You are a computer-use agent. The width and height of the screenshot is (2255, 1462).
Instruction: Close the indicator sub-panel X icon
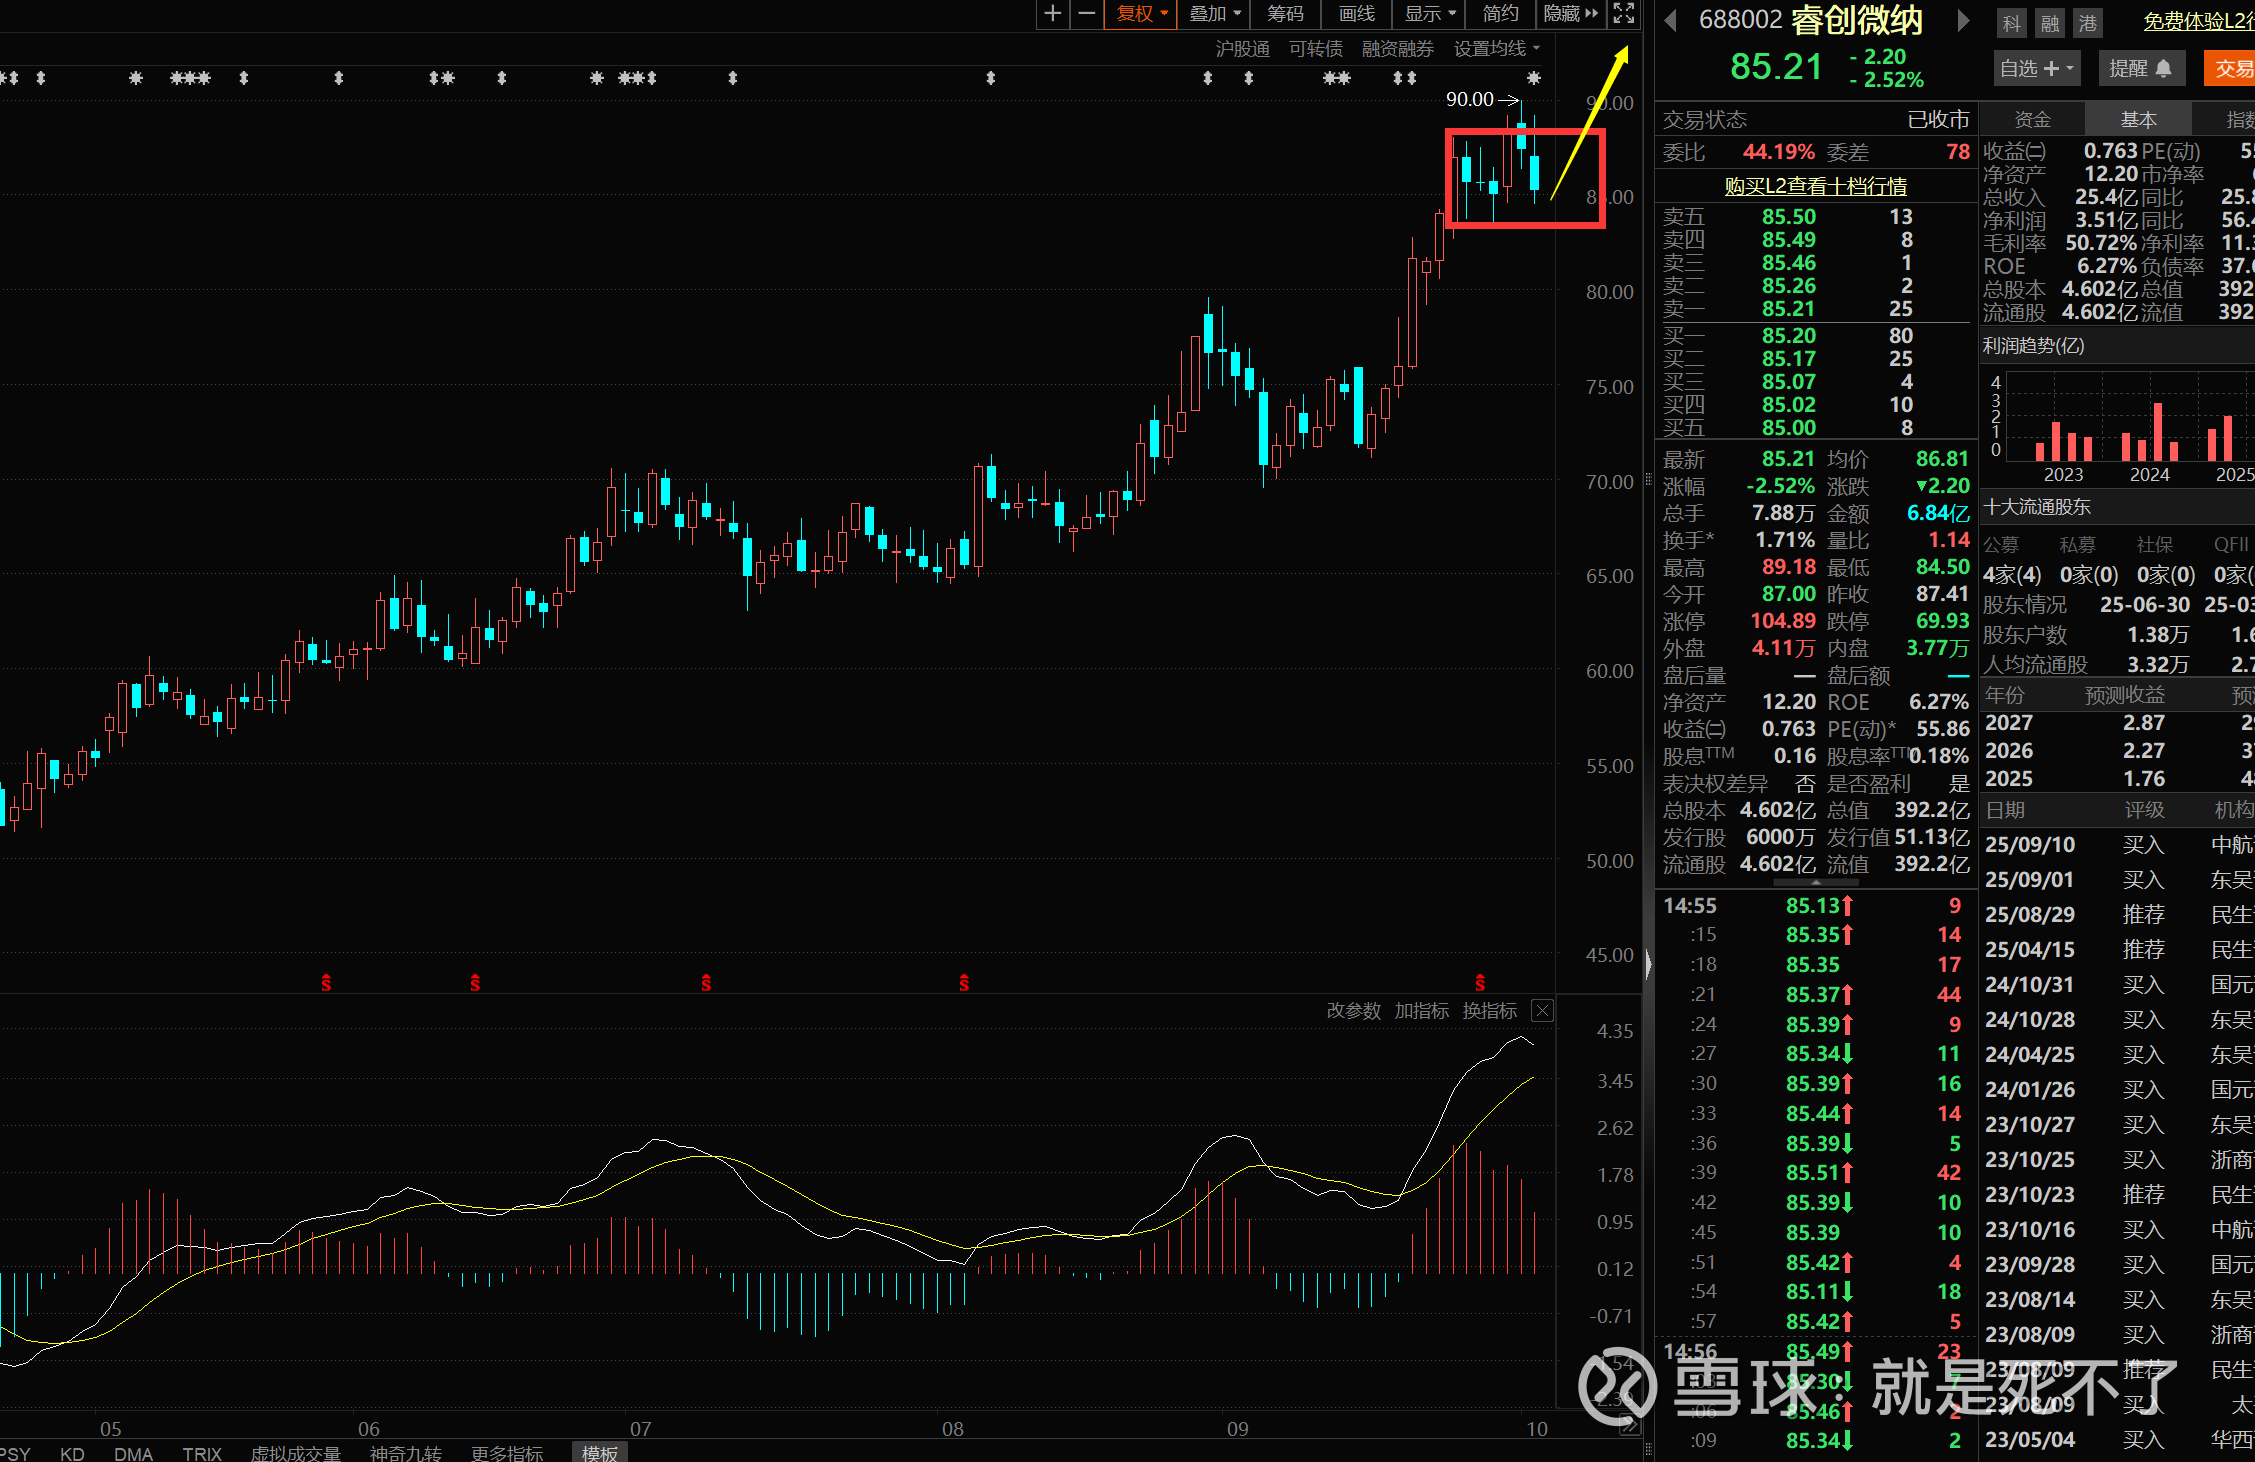[x=1543, y=1011]
